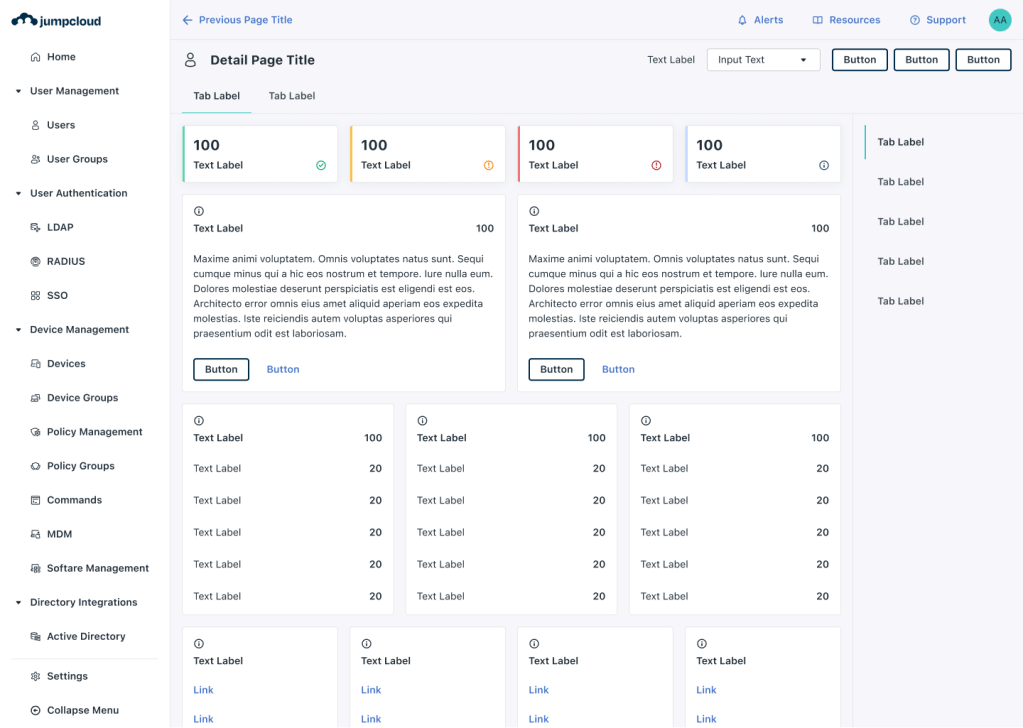The height and width of the screenshot is (728, 1023).
Task: Click the rightmost header Button
Action: pyautogui.click(x=983, y=60)
